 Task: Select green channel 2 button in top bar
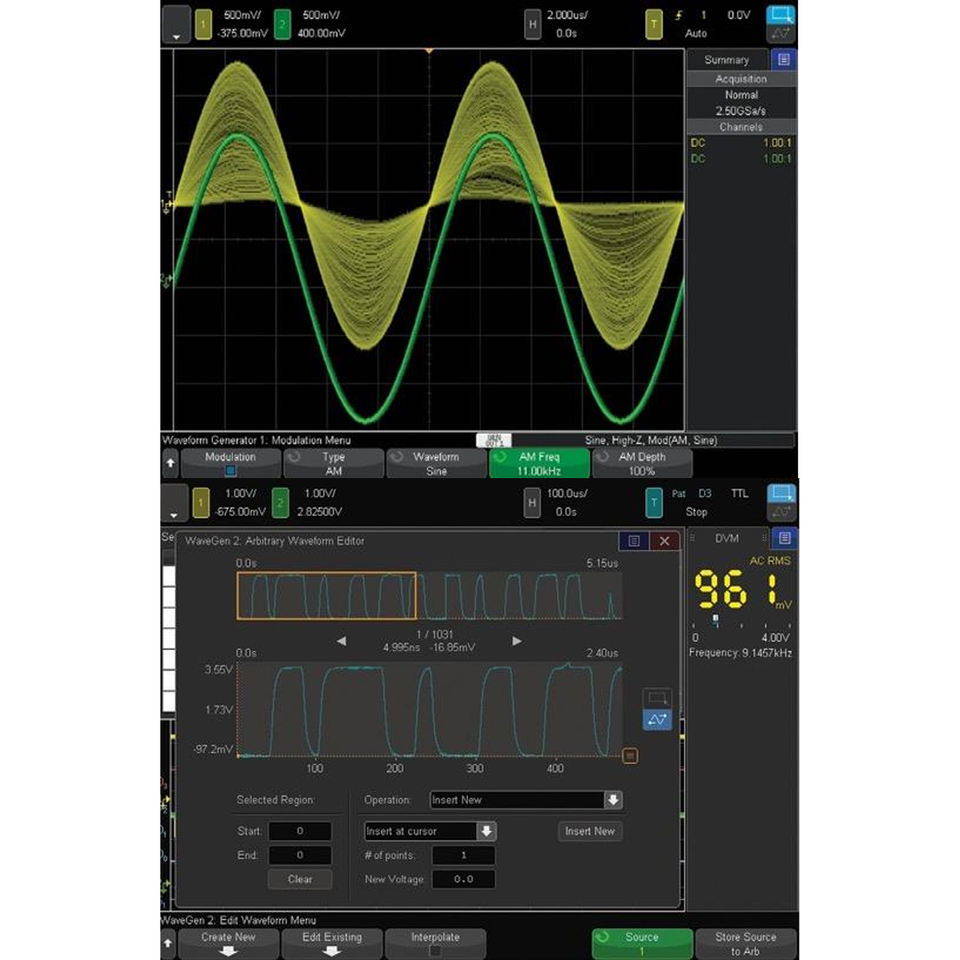point(282,24)
